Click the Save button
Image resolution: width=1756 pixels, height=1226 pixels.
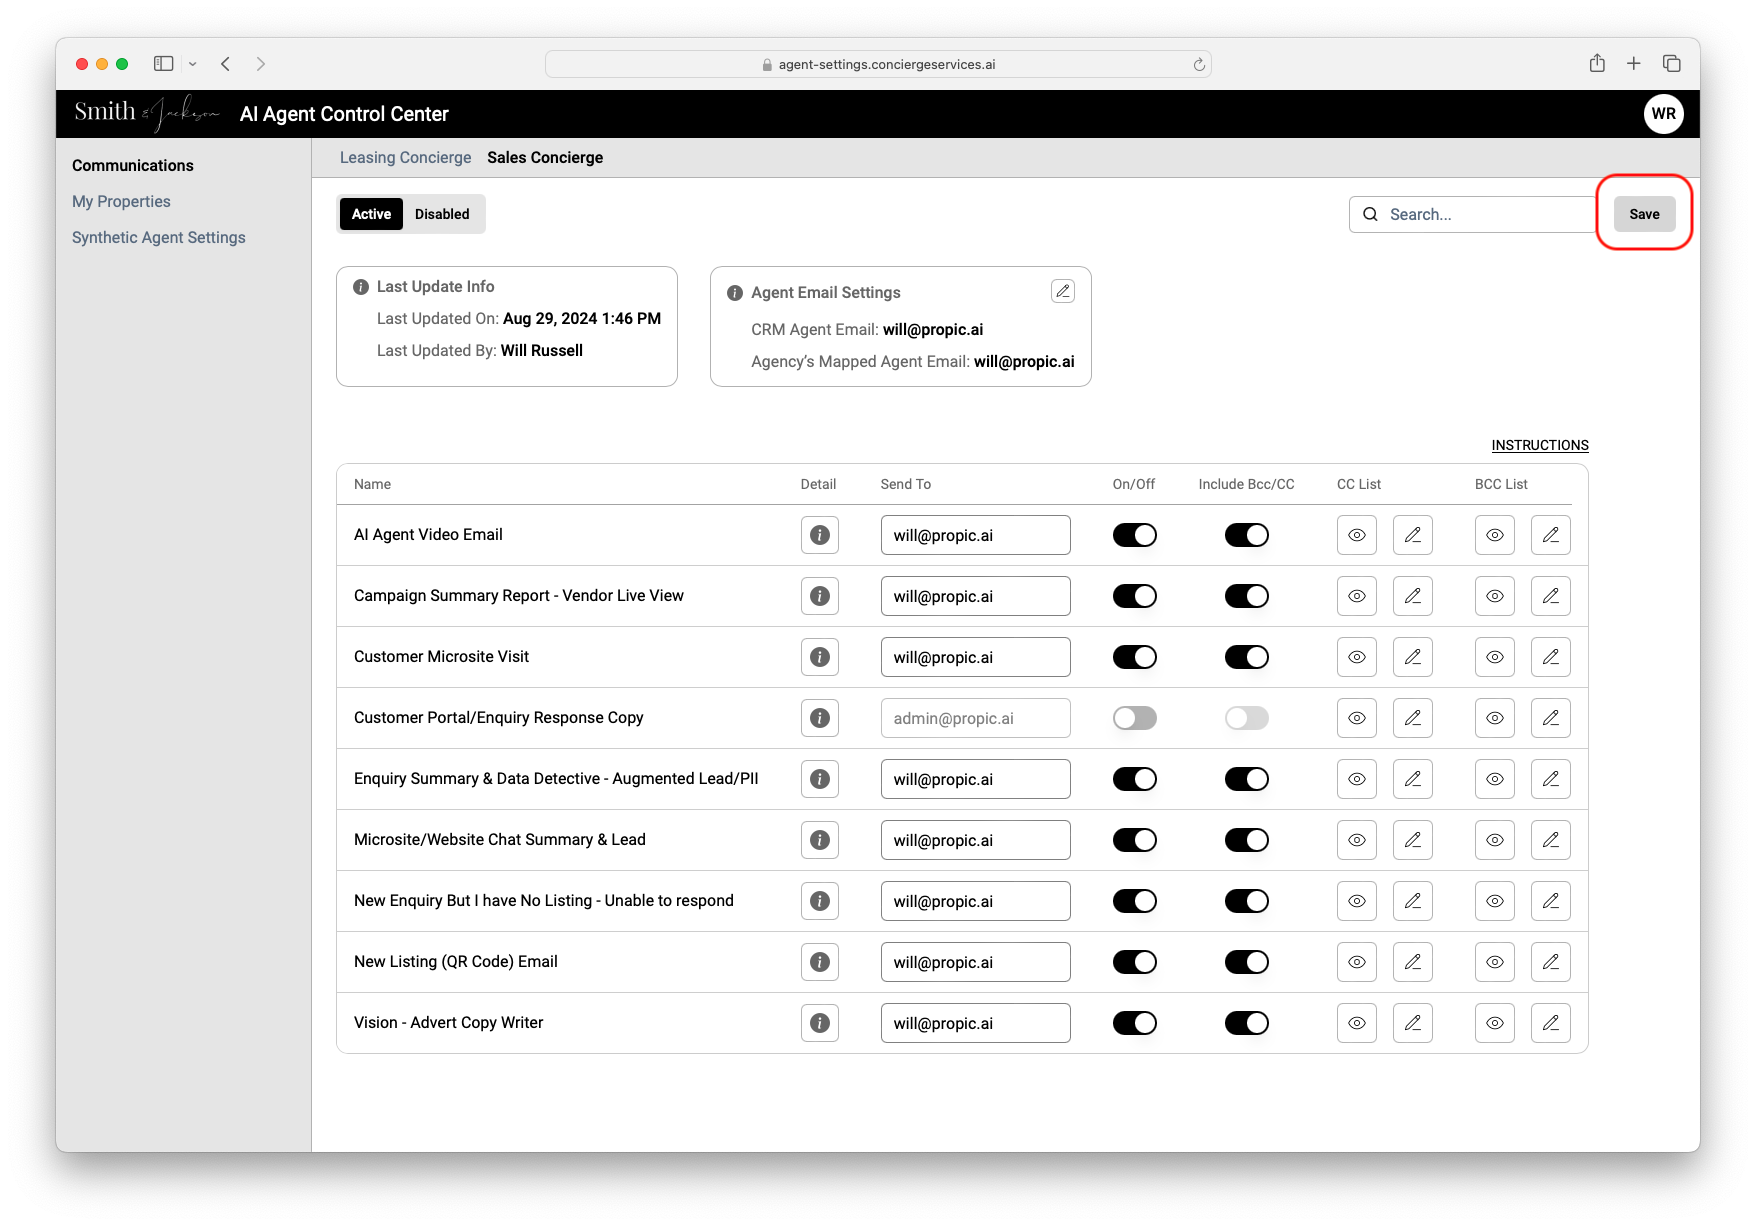pos(1644,214)
